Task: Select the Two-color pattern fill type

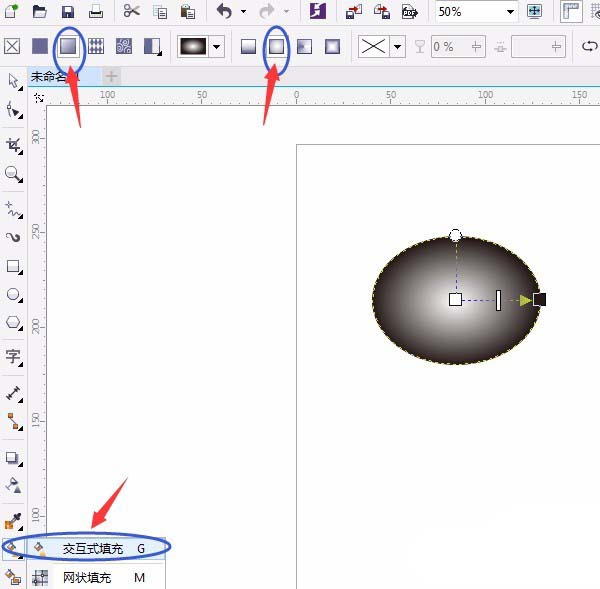Action: (152, 47)
